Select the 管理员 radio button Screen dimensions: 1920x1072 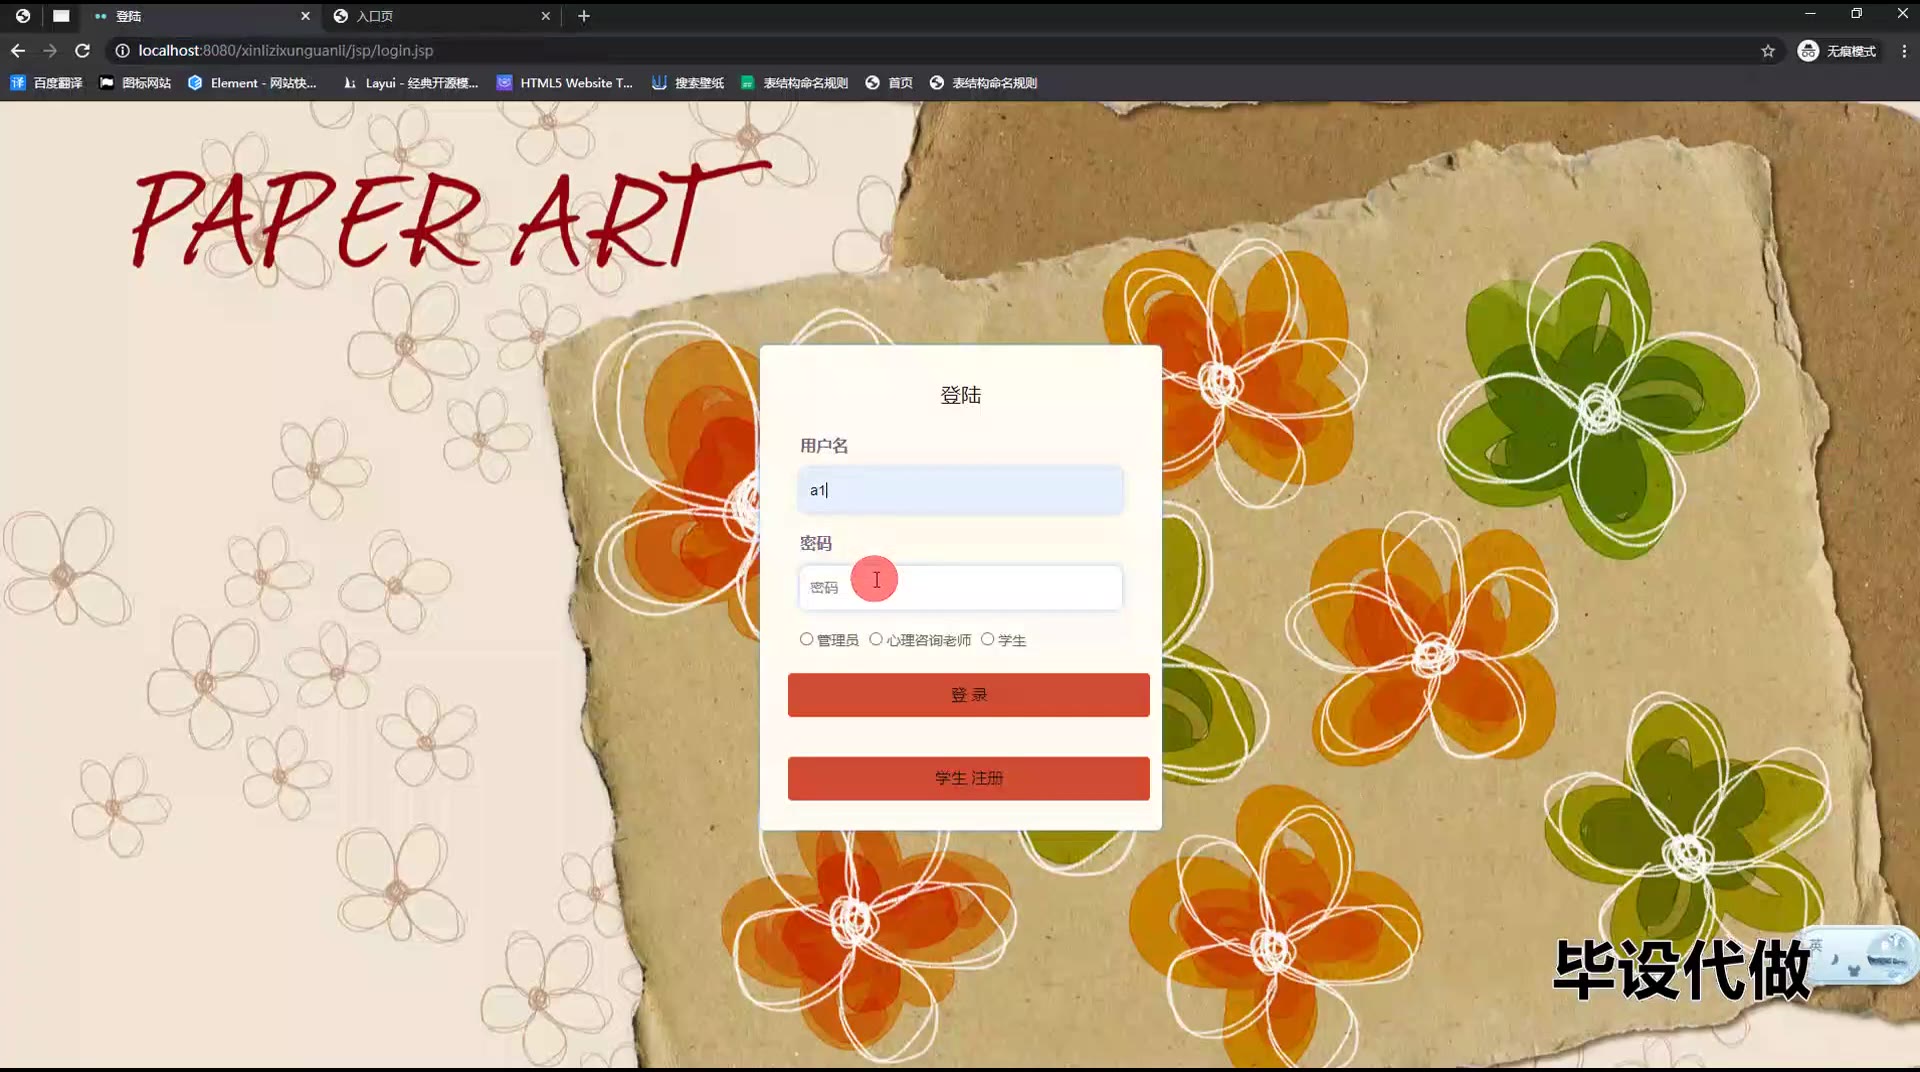pos(806,639)
